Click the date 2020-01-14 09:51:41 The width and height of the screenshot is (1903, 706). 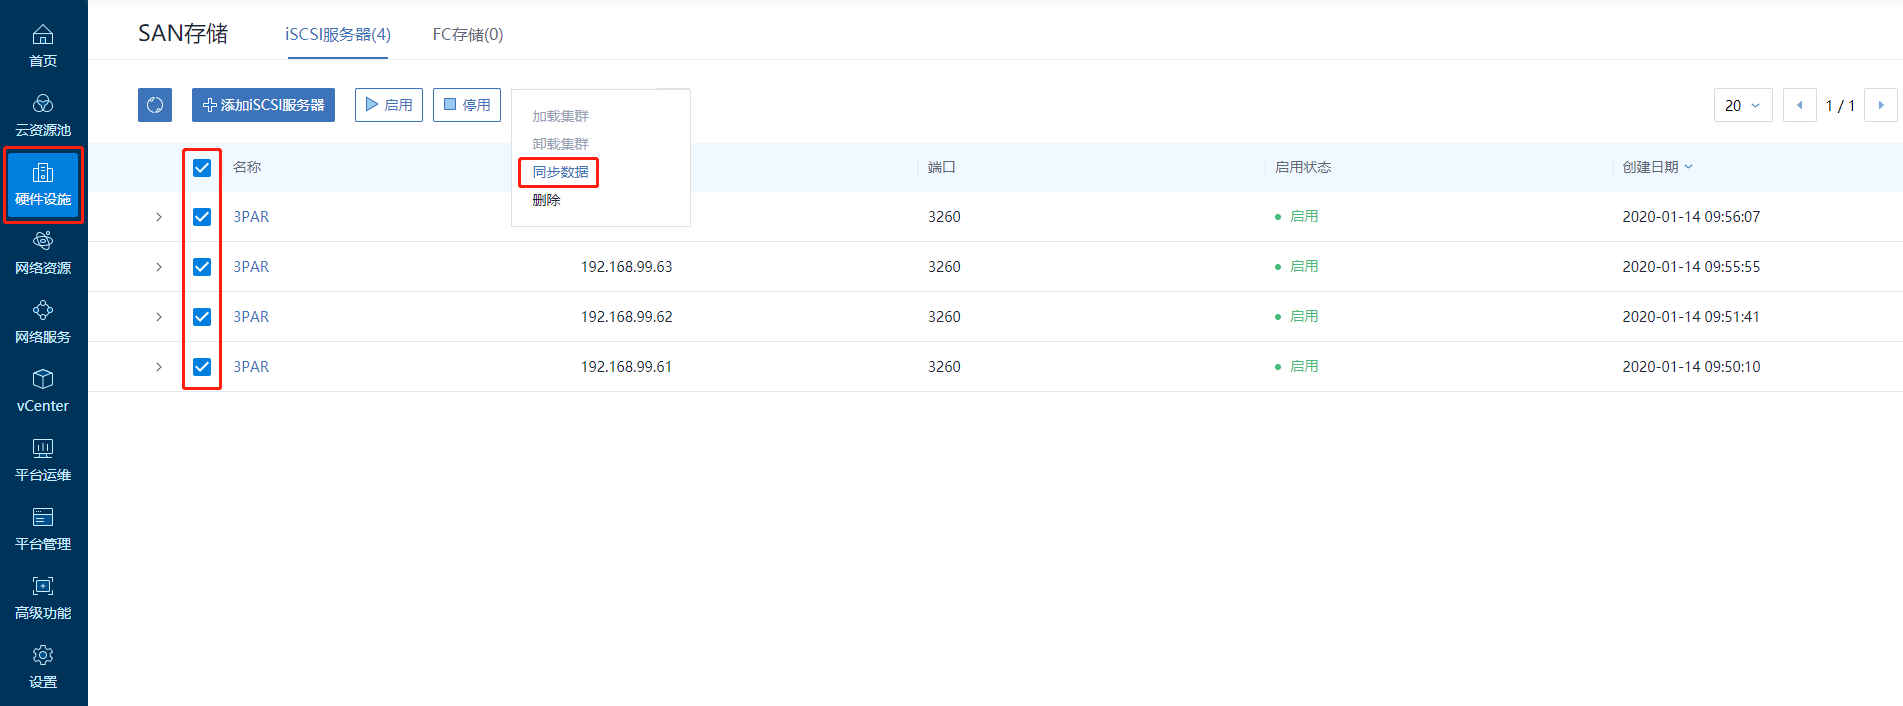tap(1691, 317)
